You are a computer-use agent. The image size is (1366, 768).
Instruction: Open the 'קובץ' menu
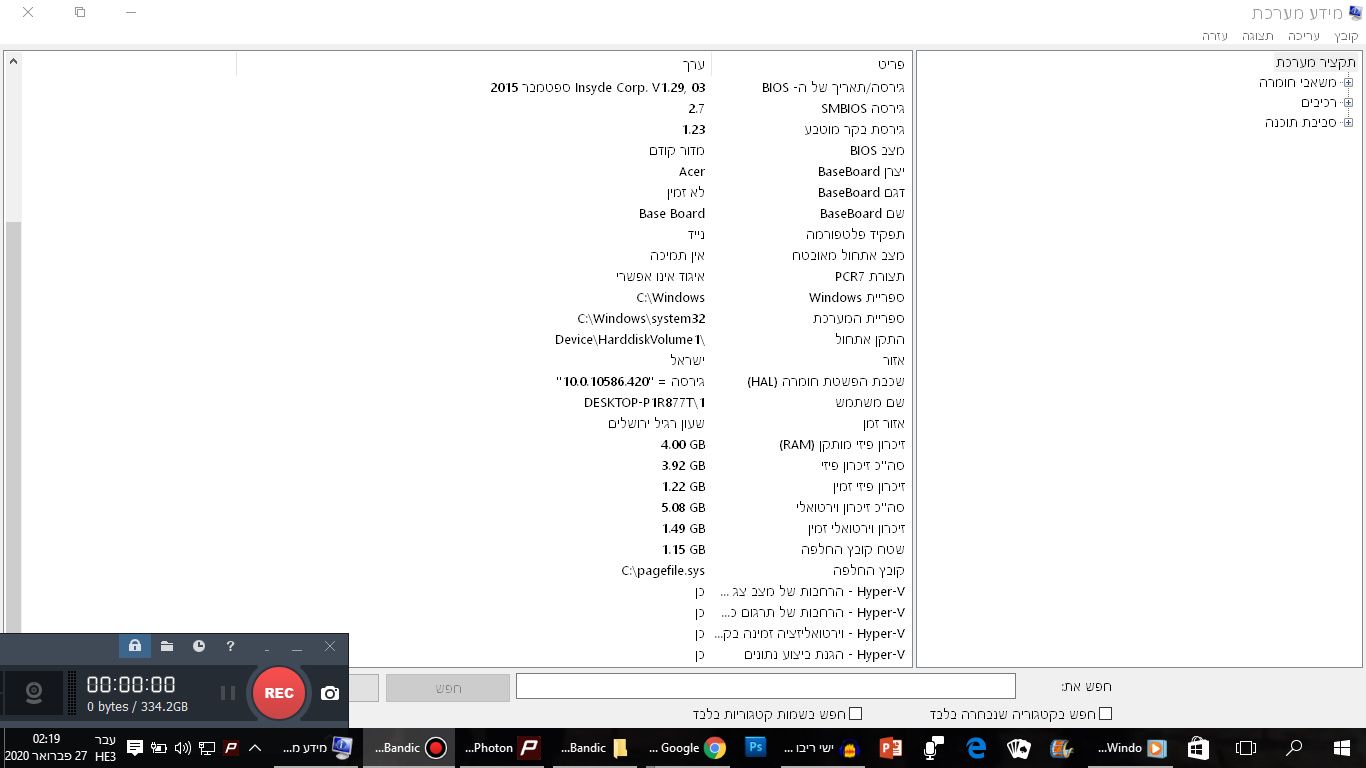pos(1347,36)
